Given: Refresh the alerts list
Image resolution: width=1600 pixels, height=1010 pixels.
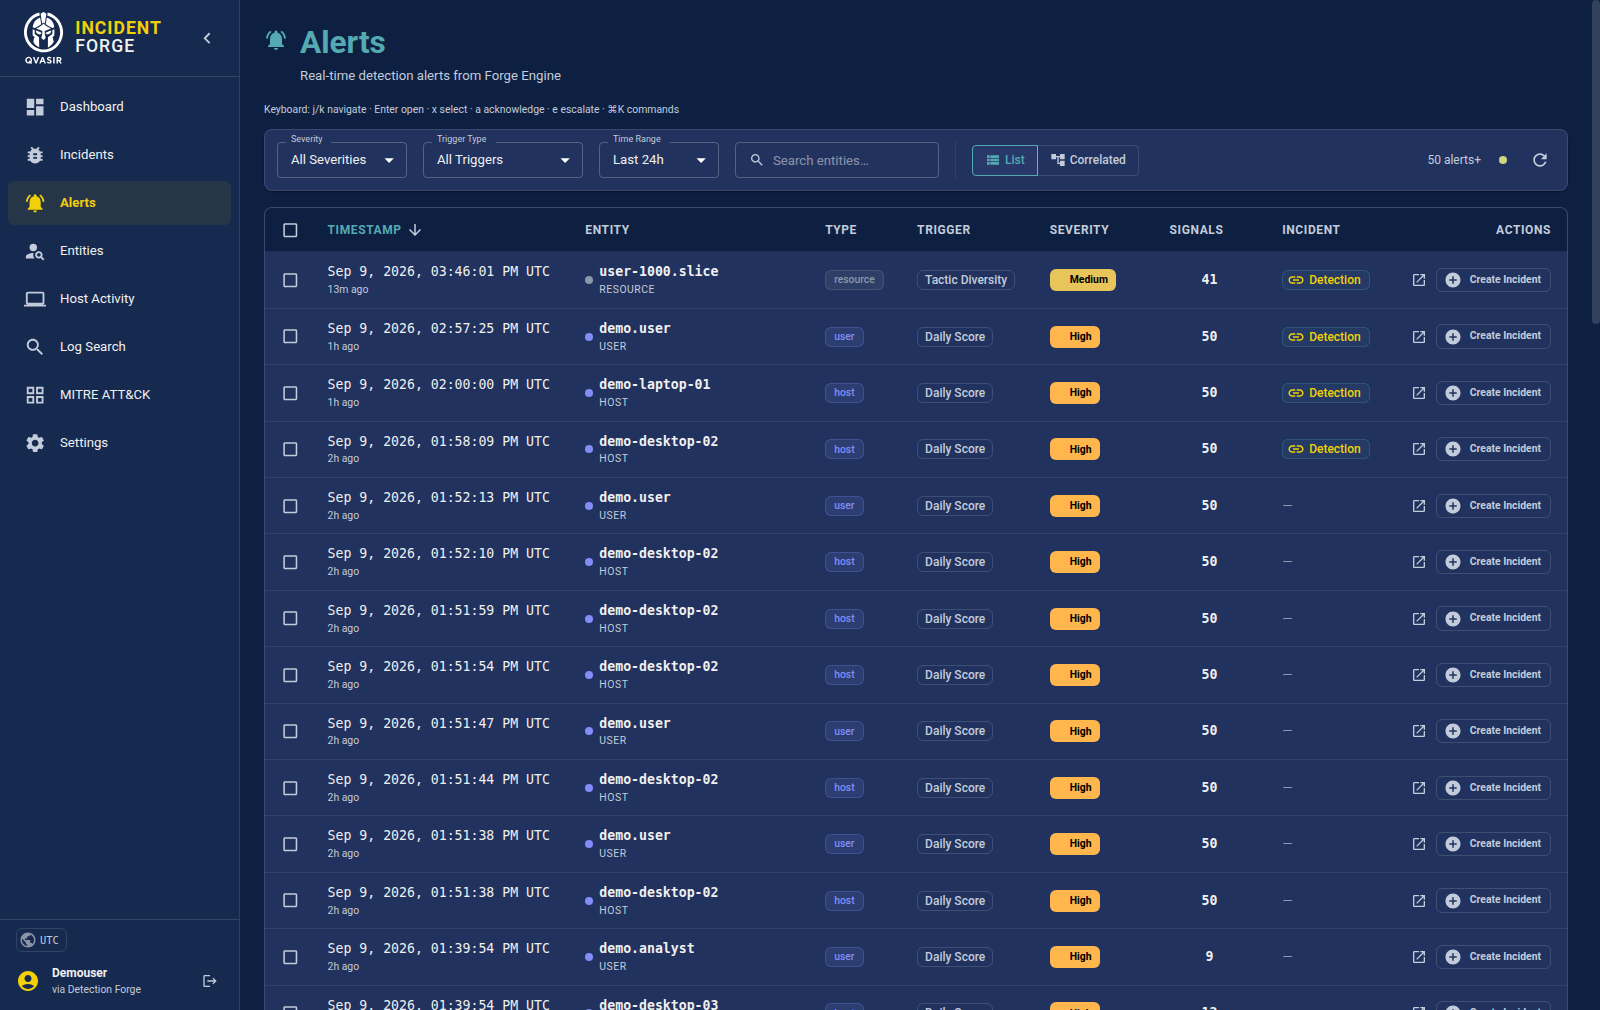Looking at the screenshot, I should (1540, 160).
